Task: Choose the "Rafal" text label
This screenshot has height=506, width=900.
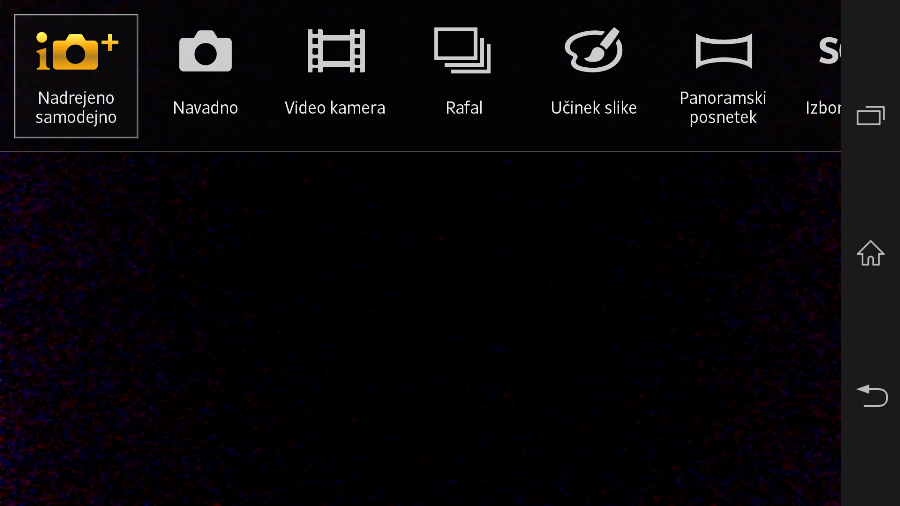Action: (x=463, y=108)
